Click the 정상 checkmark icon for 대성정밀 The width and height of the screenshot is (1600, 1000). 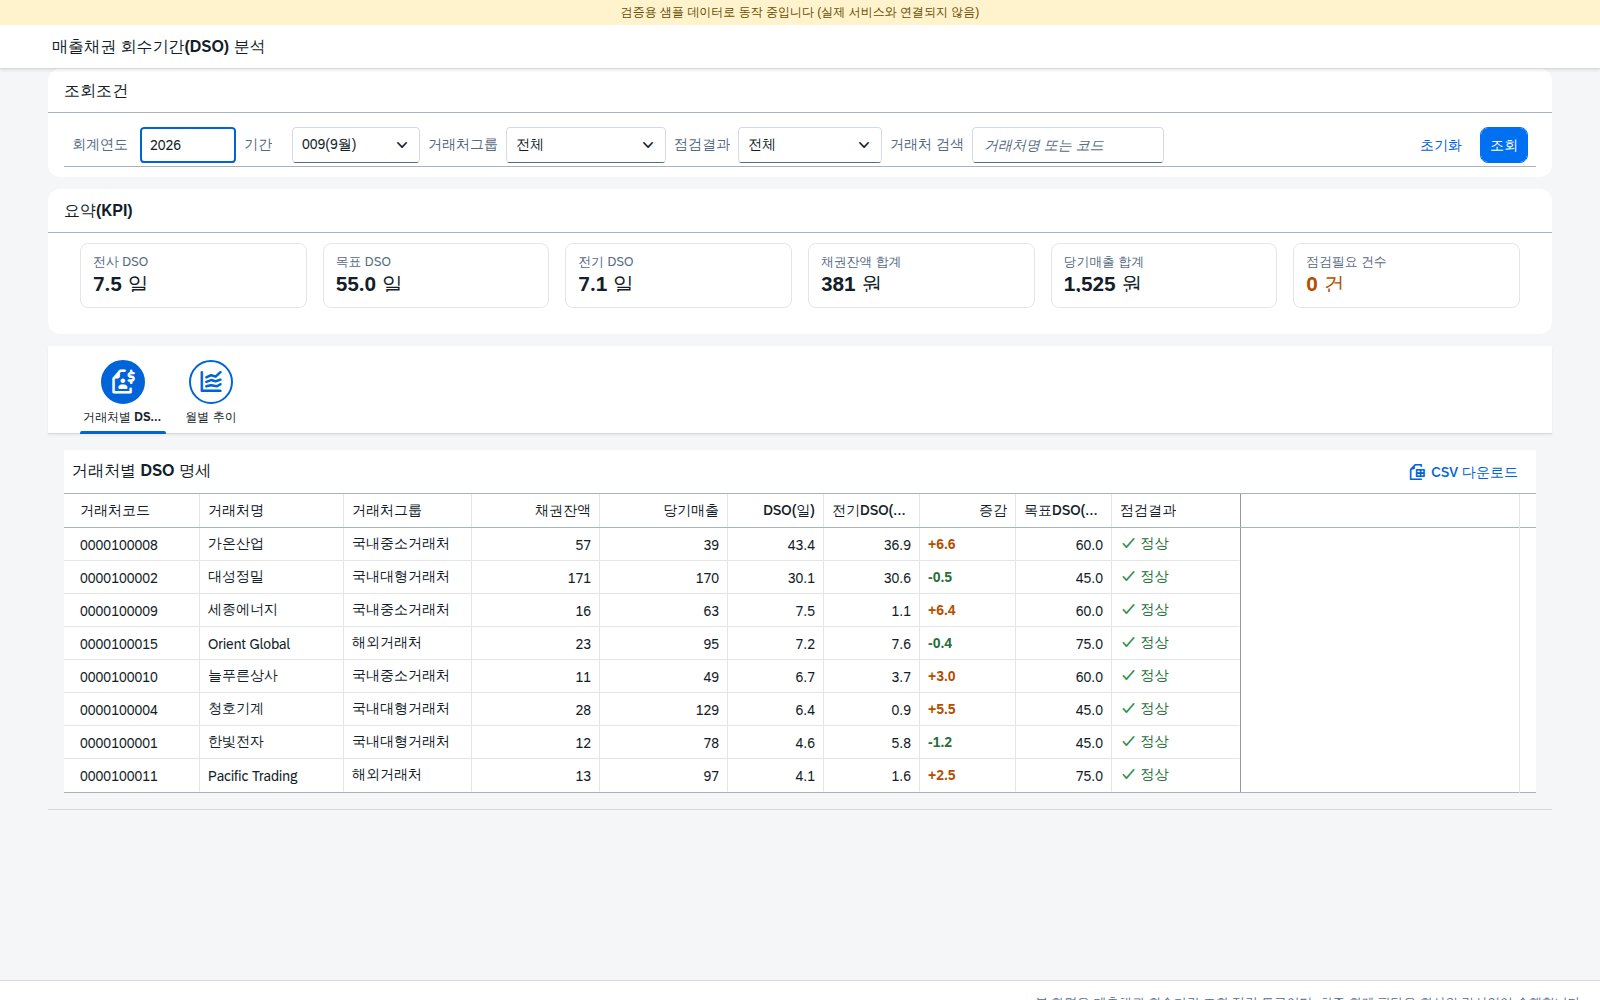pyautogui.click(x=1128, y=577)
